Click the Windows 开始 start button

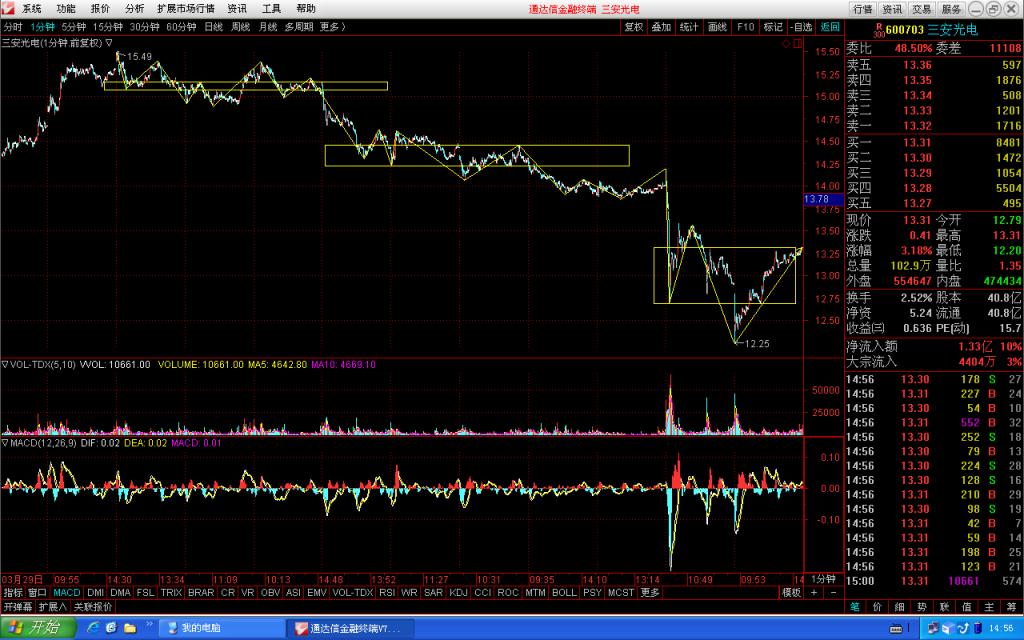pos(38,628)
